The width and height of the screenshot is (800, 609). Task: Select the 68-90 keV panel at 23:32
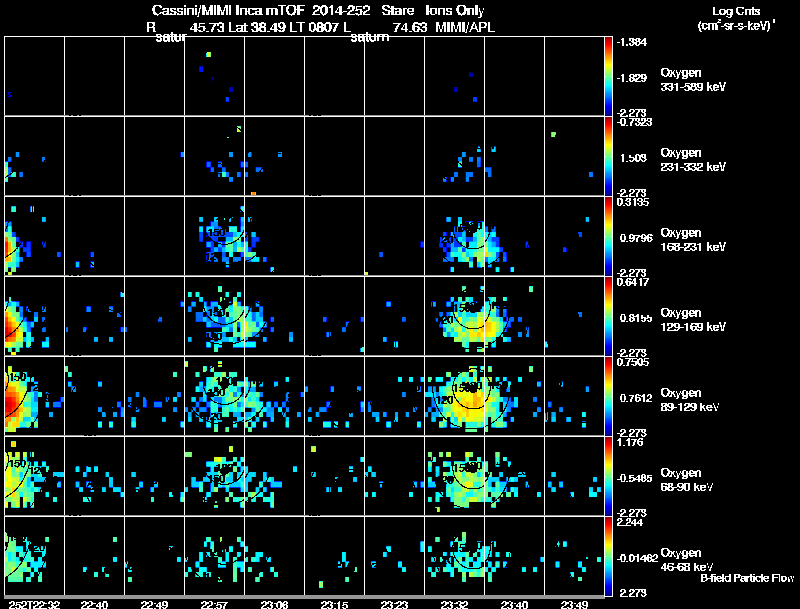(455, 476)
